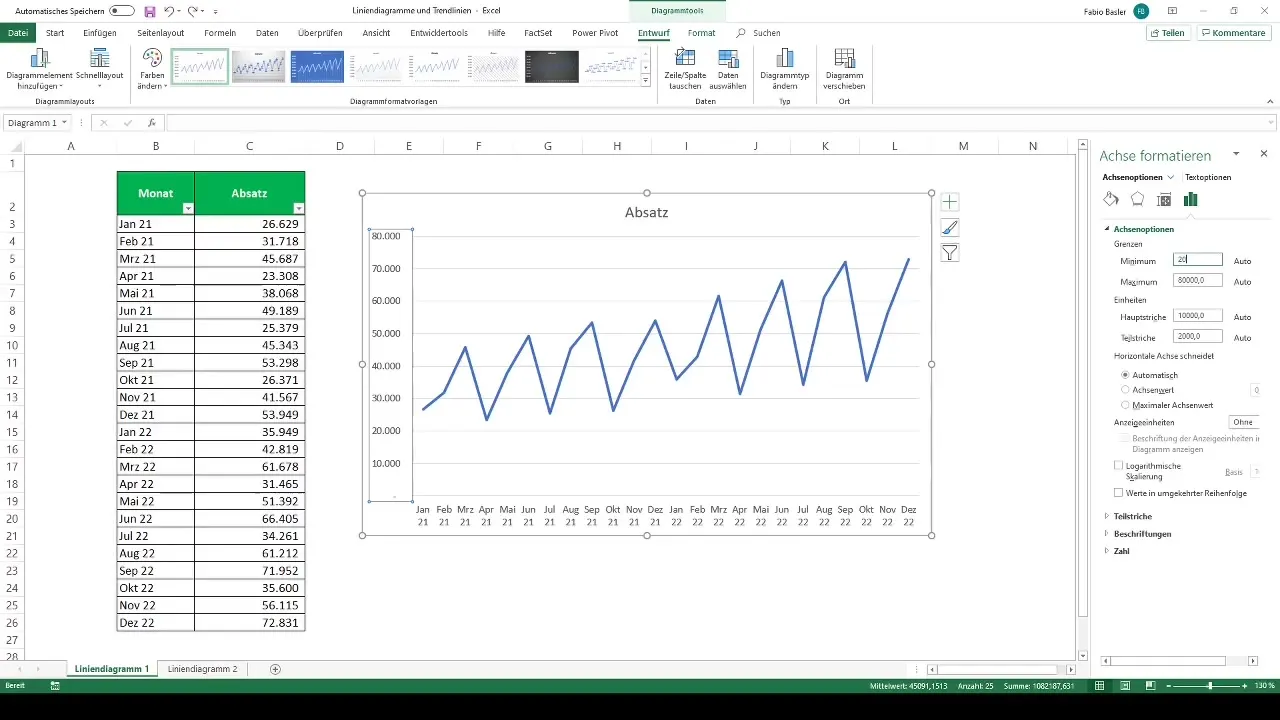The height and width of the screenshot is (720, 1280).
Task: Open Name Box dropdown arrow
Action: pos(65,123)
